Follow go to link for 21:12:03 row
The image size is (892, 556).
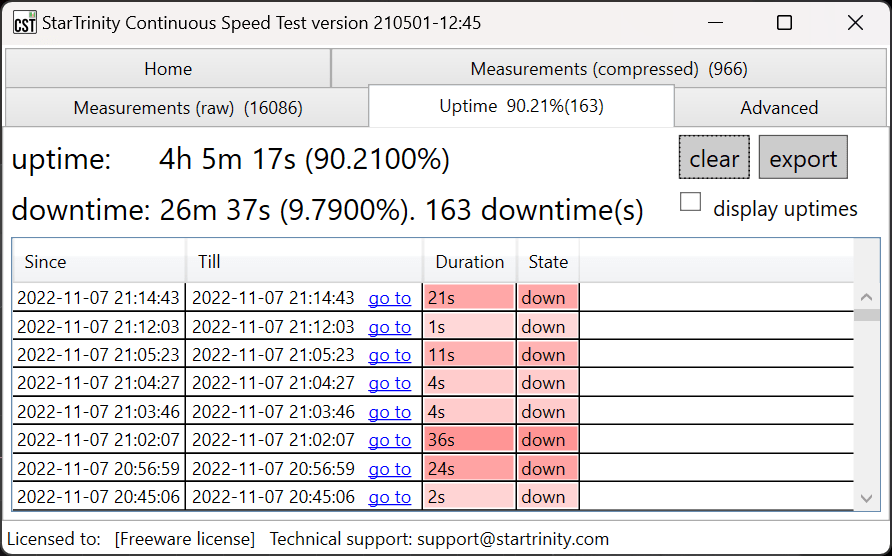coord(390,327)
